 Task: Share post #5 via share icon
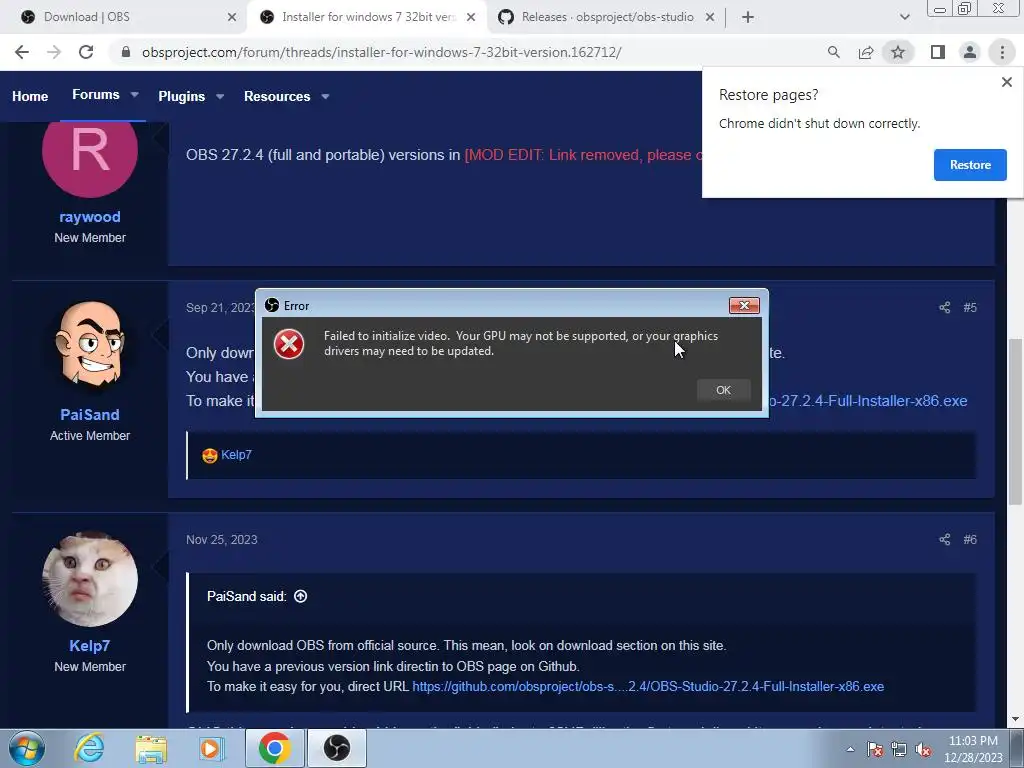coord(944,308)
